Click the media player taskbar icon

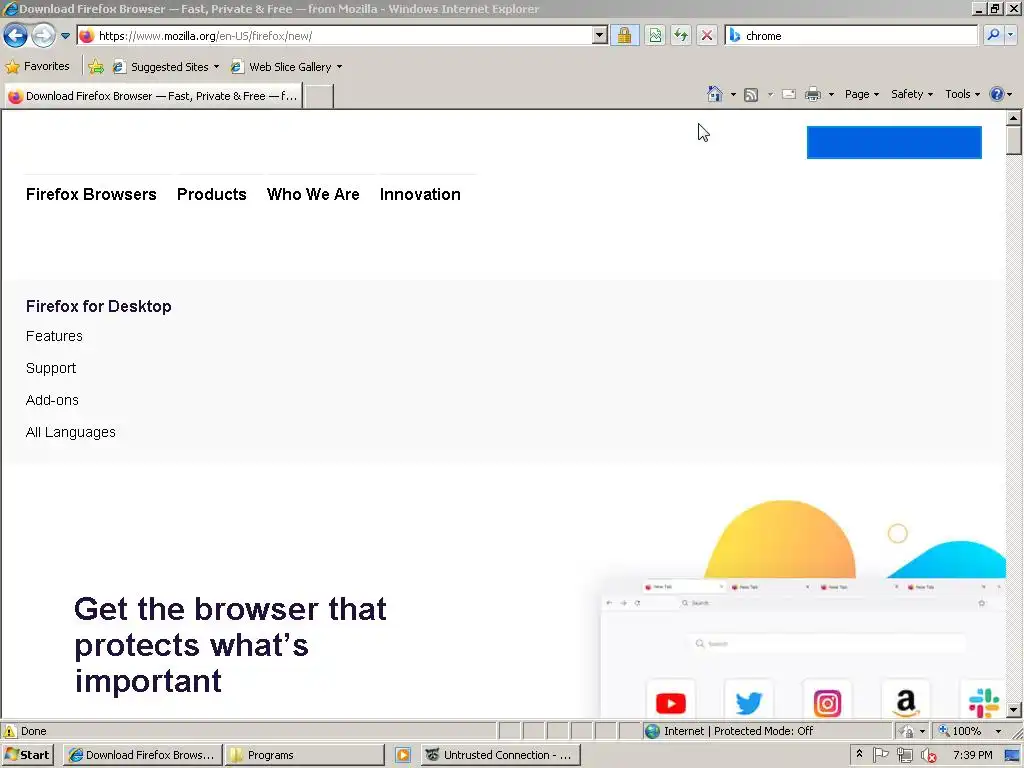[403, 755]
